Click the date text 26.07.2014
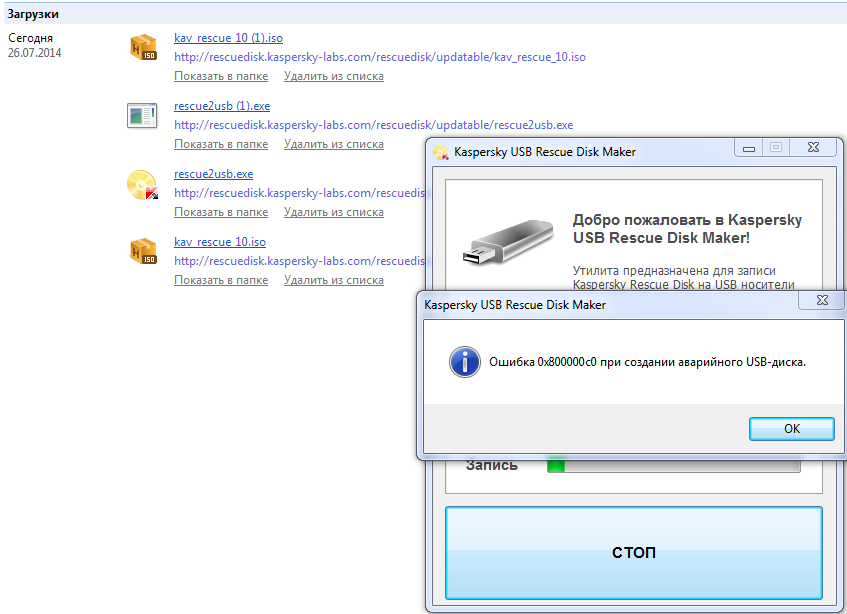The image size is (847, 614). pyautogui.click(x=35, y=53)
